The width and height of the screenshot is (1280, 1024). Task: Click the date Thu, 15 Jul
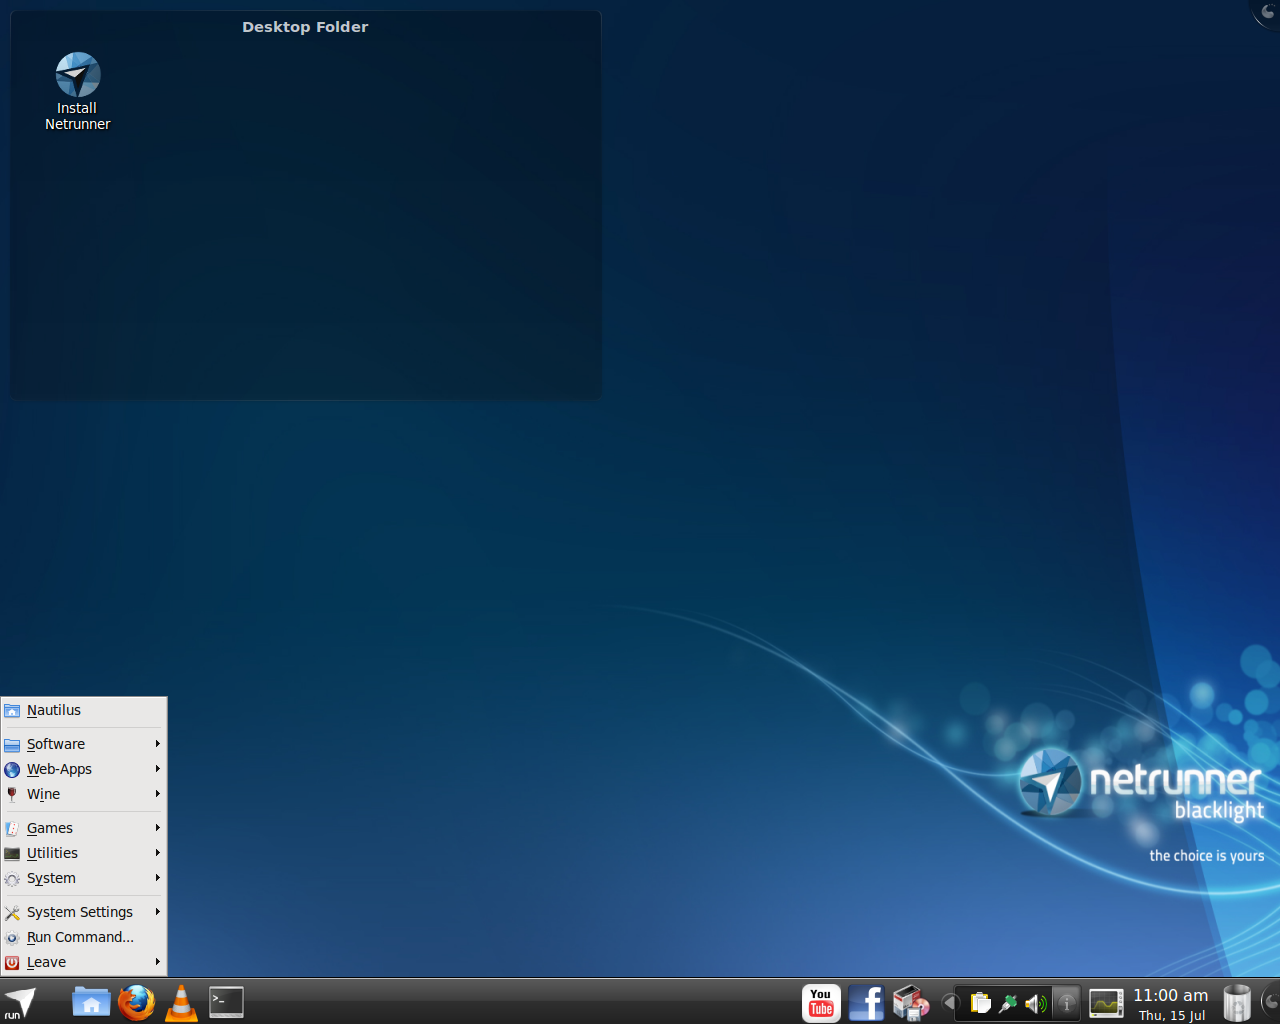point(1172,1015)
